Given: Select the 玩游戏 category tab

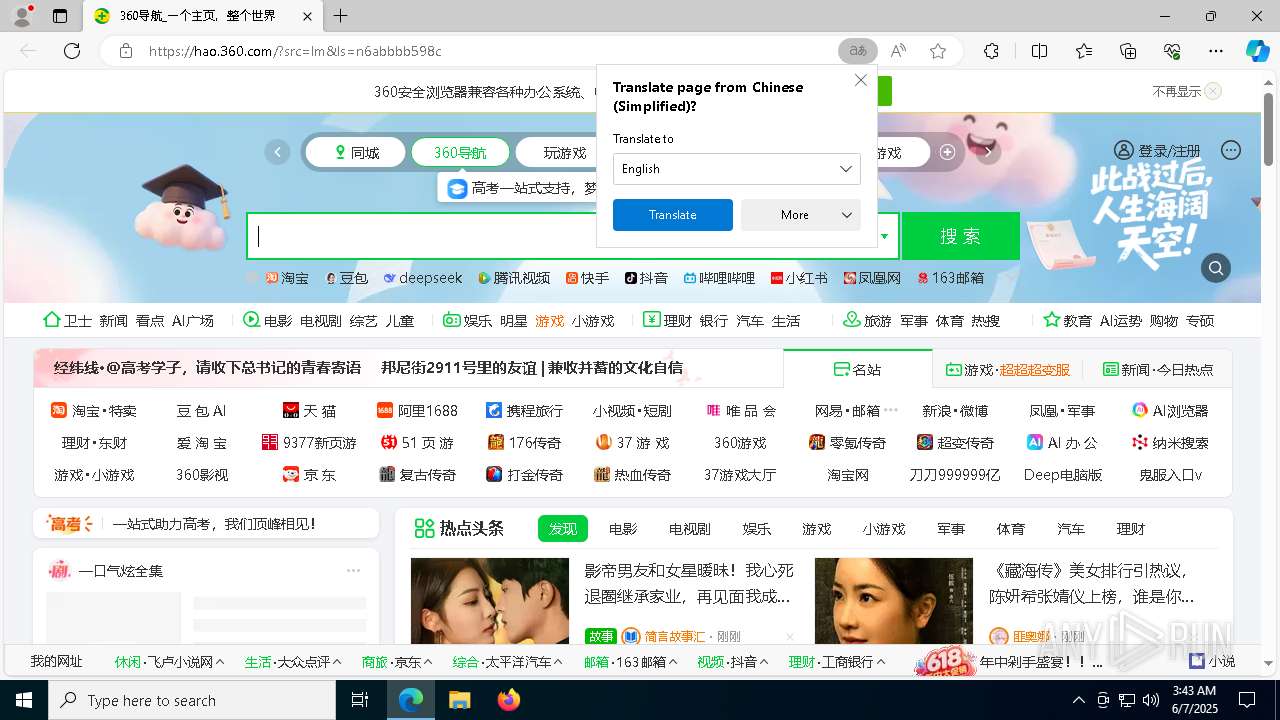Looking at the screenshot, I should (564, 152).
